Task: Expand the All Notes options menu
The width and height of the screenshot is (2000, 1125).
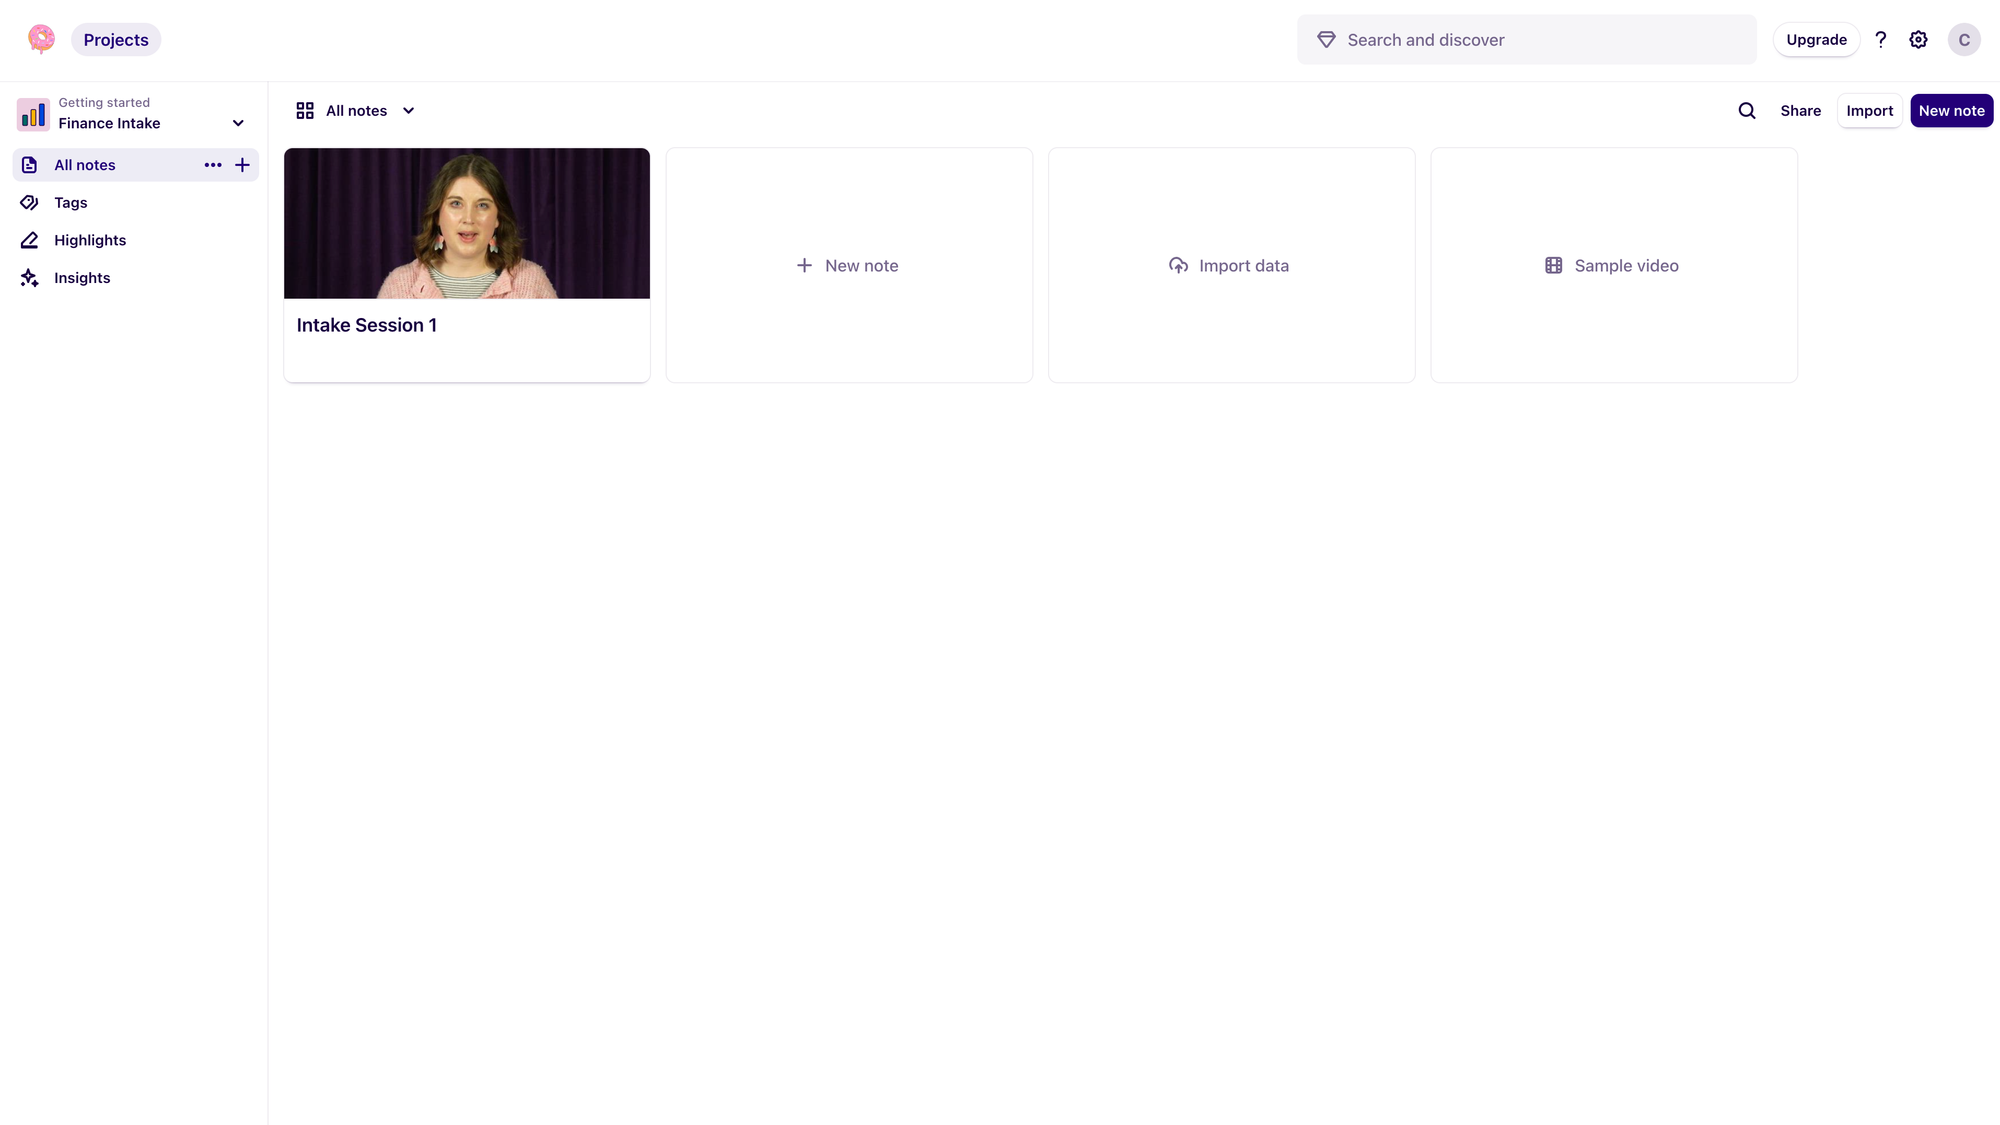Action: (x=212, y=165)
